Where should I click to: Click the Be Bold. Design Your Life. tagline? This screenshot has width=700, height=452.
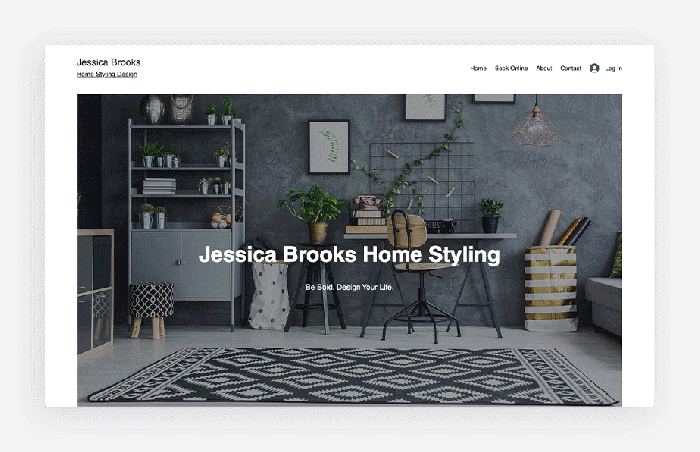click(349, 287)
